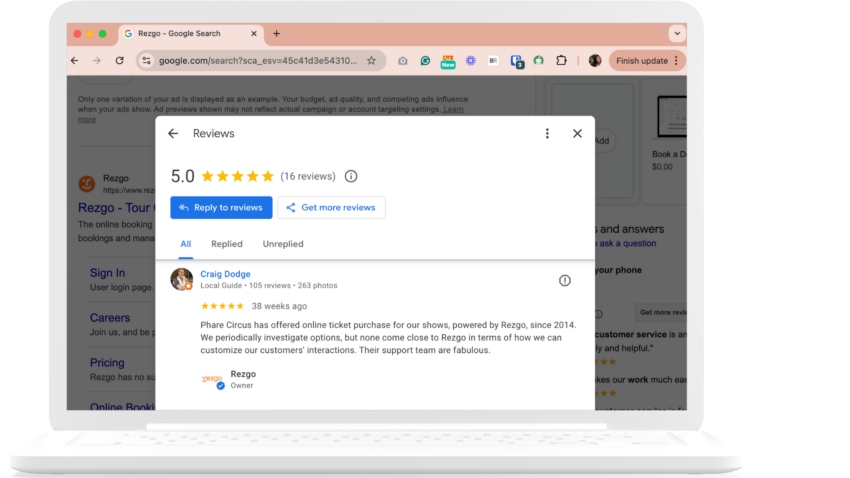Image resolution: width=850 pixels, height=478 pixels.
Task: Open a new browser tab with plus
Action: coord(276,34)
